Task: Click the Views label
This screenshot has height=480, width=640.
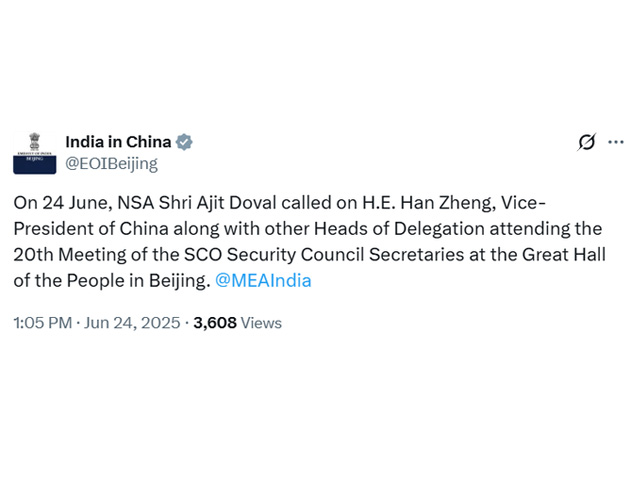Action: (262, 323)
